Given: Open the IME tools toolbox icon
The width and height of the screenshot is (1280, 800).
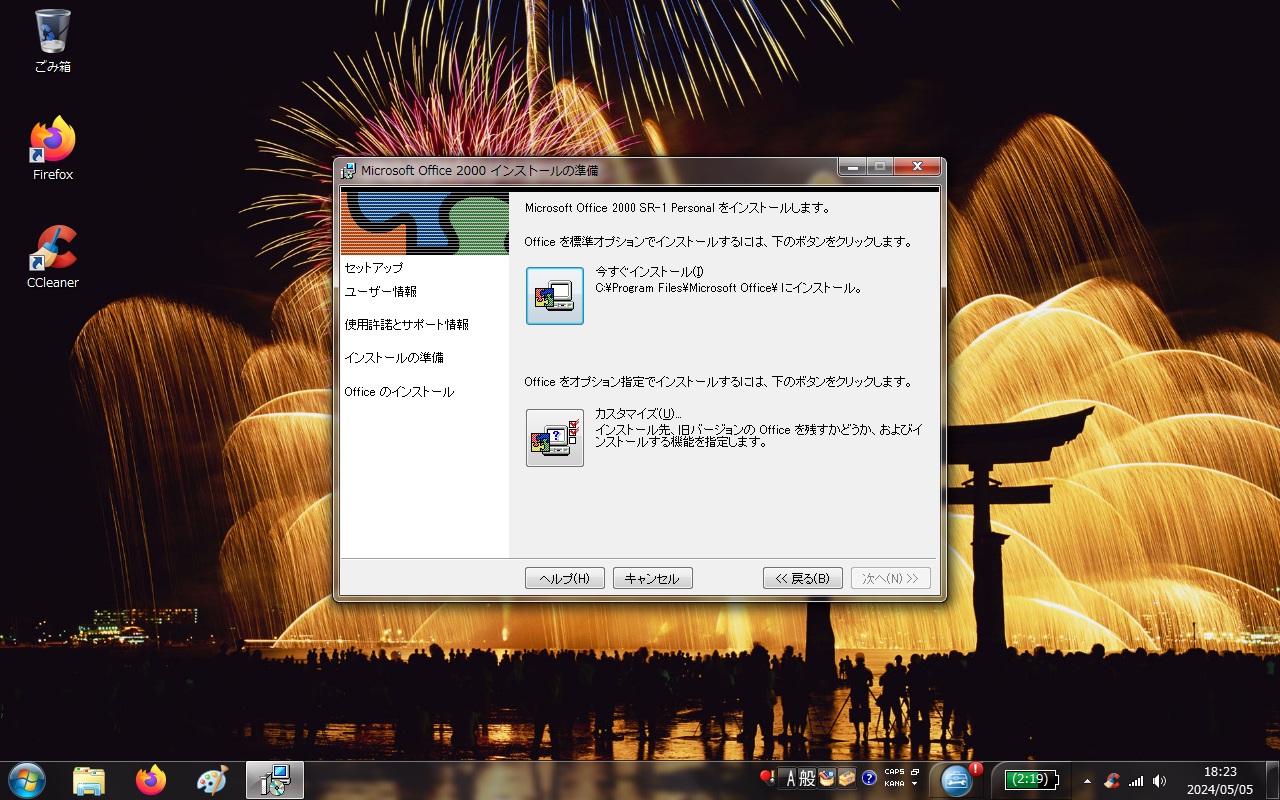Looking at the screenshot, I should [847, 778].
